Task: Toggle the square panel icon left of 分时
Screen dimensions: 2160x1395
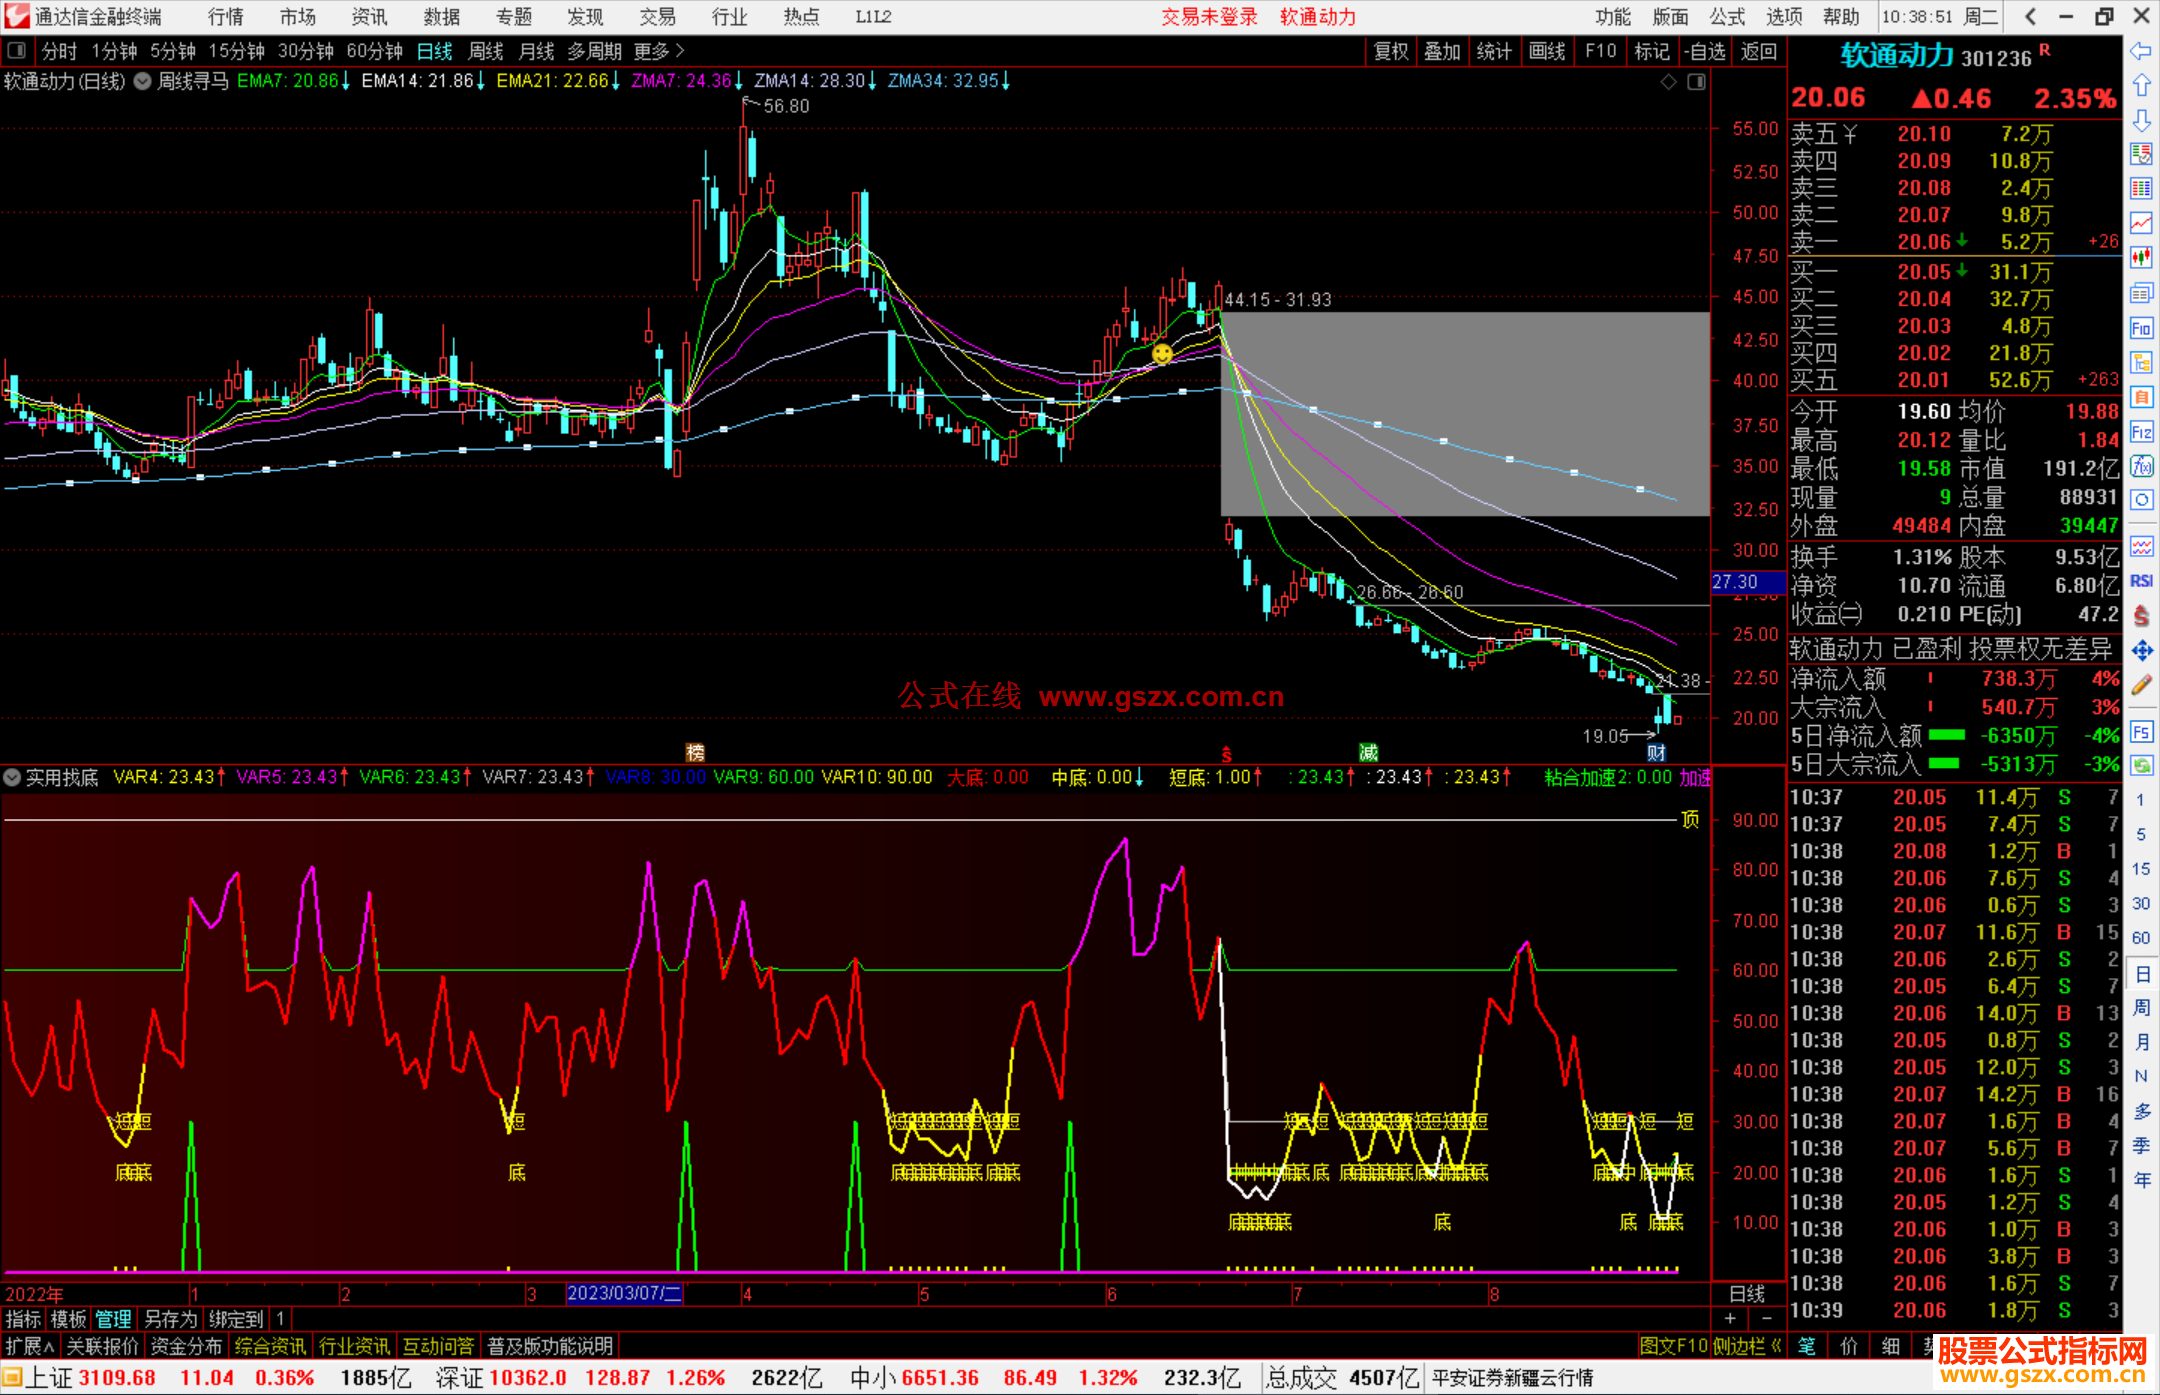Action: pyautogui.click(x=17, y=51)
